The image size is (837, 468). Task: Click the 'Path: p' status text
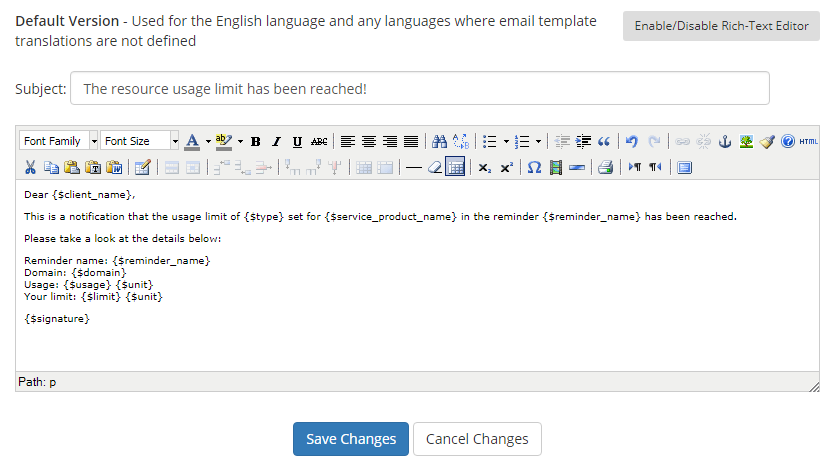pos(37,382)
